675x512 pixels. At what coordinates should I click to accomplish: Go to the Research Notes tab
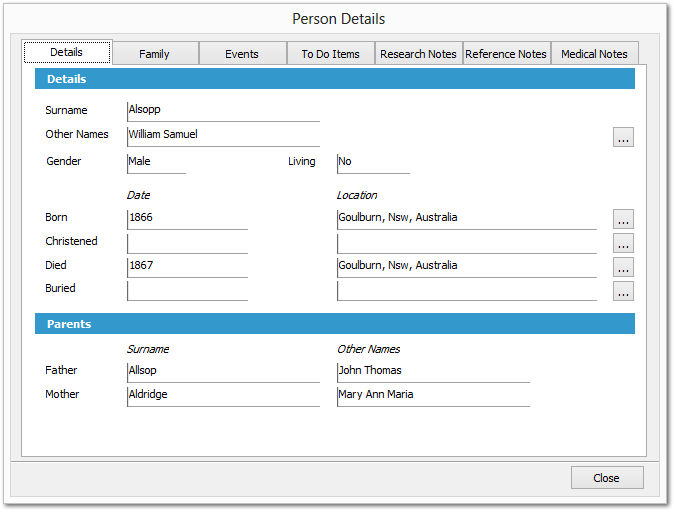pyautogui.click(x=418, y=54)
